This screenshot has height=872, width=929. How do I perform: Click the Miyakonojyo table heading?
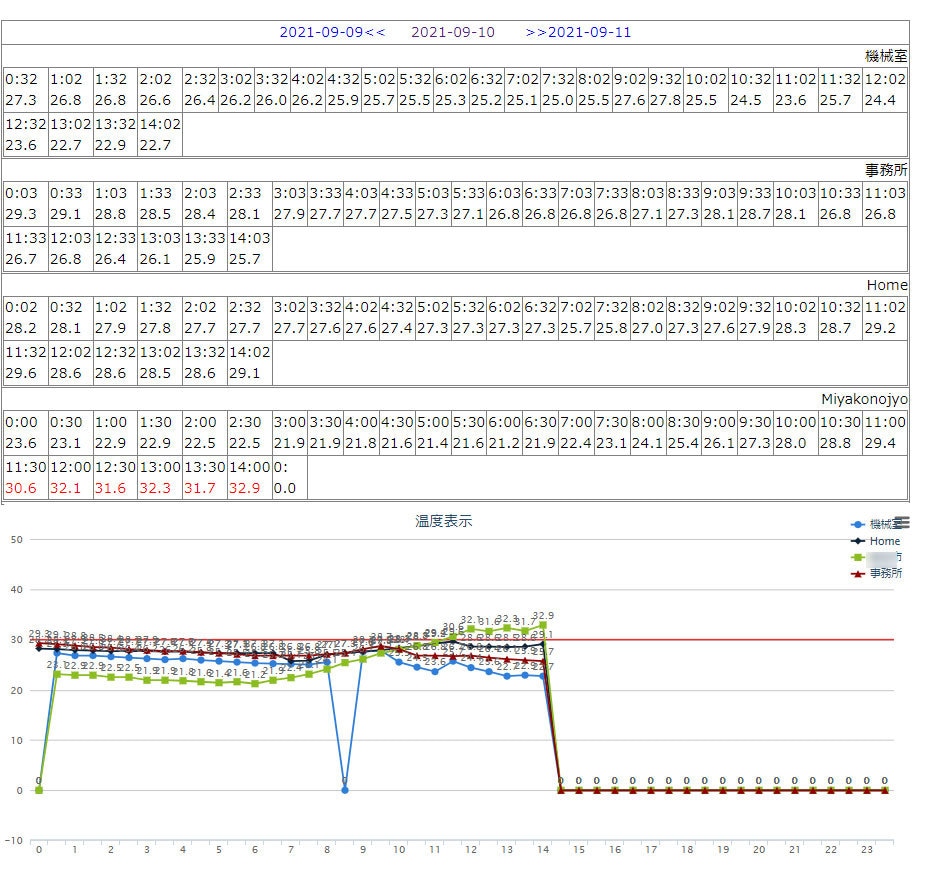tap(864, 399)
